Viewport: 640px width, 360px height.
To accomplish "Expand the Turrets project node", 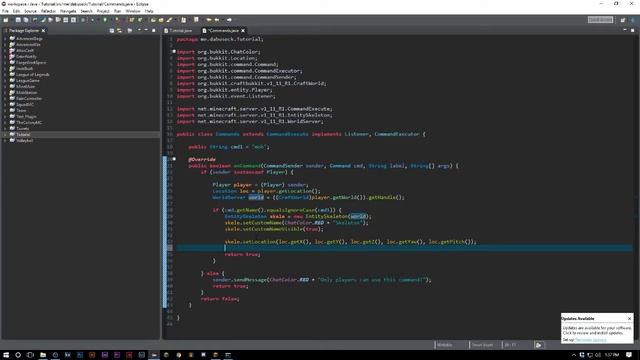I will tap(5, 128).
